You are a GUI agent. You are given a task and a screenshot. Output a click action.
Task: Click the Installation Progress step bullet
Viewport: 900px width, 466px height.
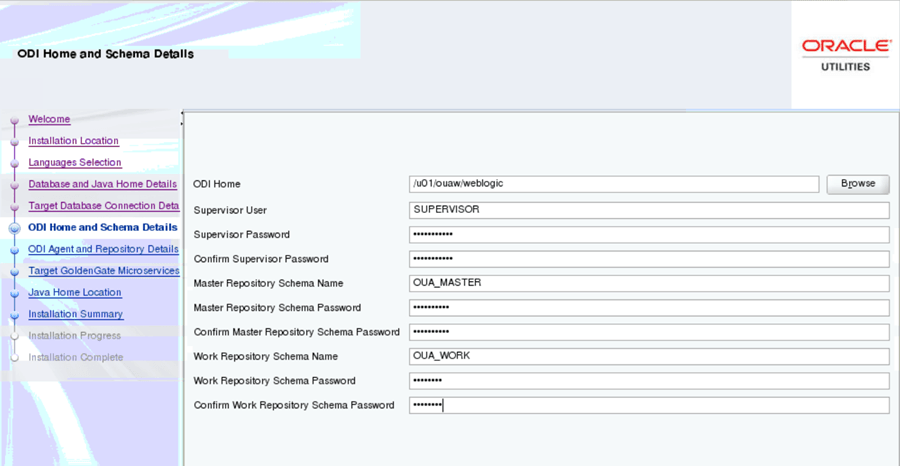click(x=14, y=336)
